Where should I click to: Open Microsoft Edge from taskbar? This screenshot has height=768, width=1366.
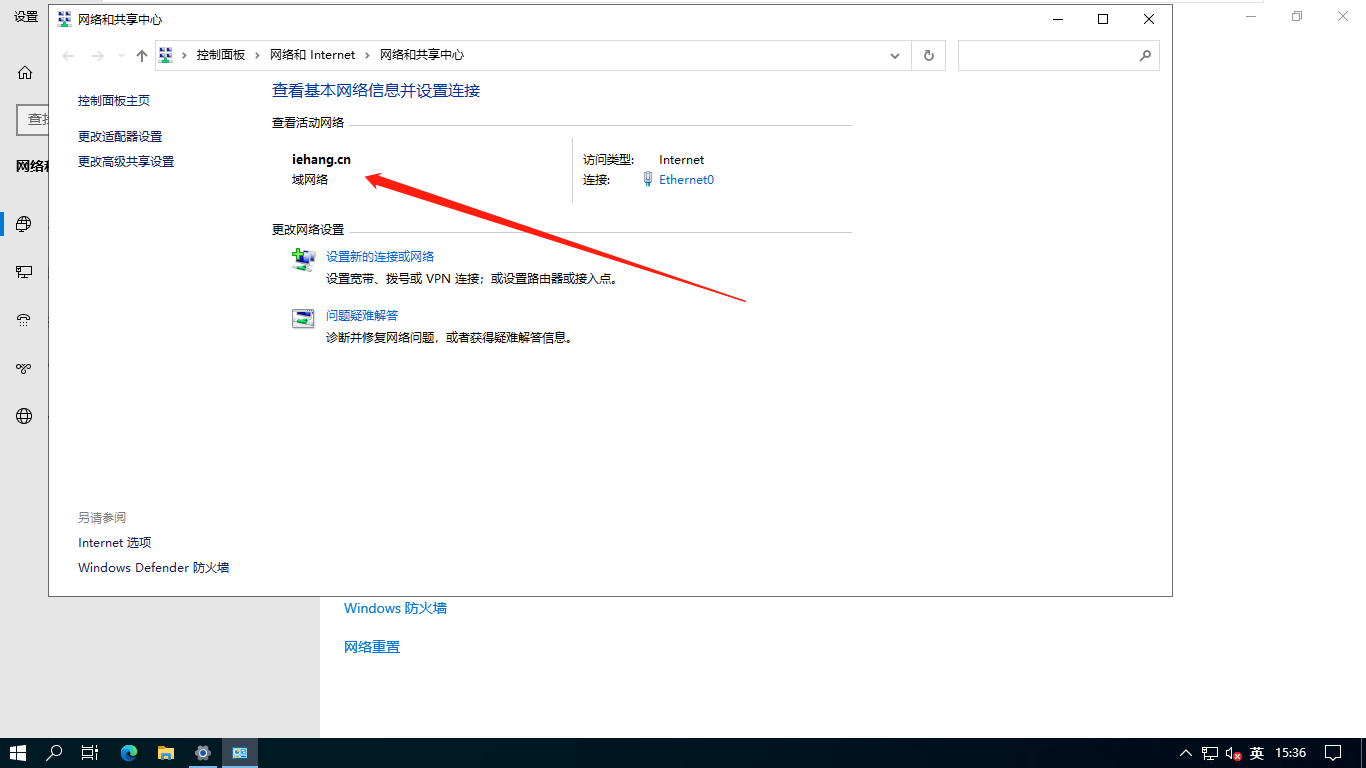click(x=129, y=753)
